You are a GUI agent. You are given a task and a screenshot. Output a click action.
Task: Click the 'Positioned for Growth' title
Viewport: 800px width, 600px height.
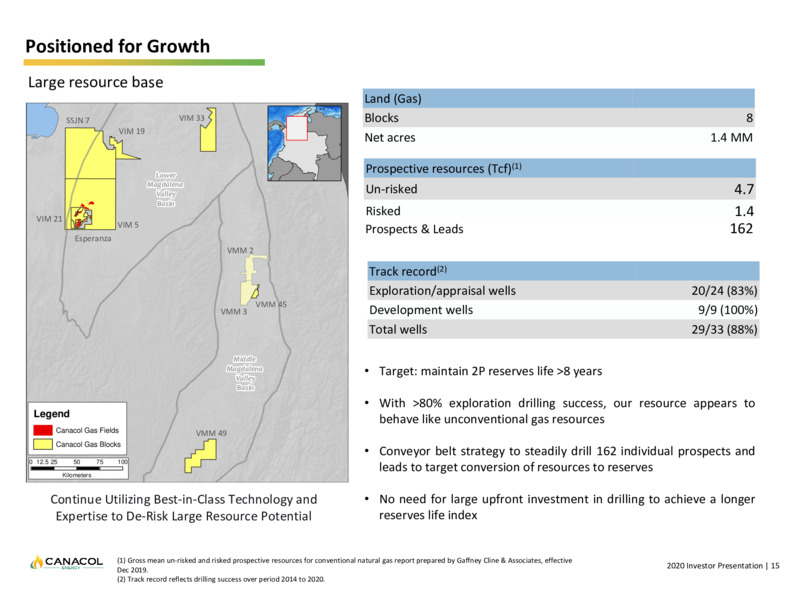(117, 46)
